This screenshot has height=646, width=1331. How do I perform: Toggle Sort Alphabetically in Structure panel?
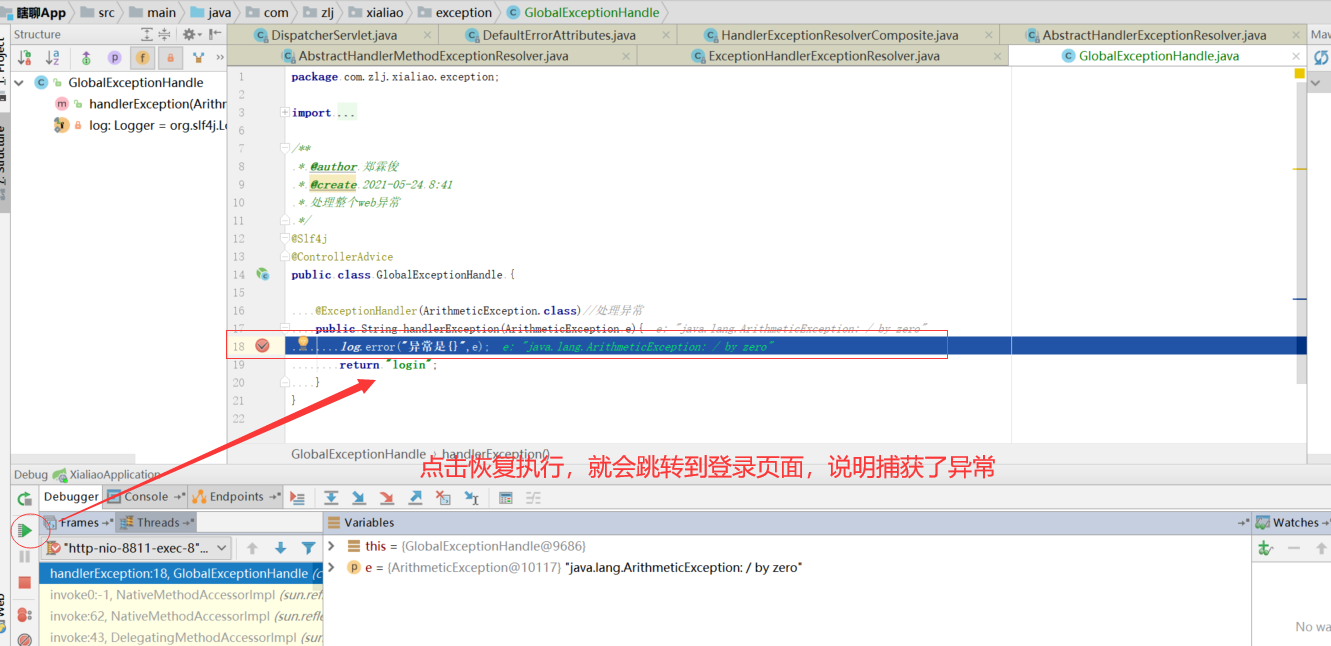point(54,58)
